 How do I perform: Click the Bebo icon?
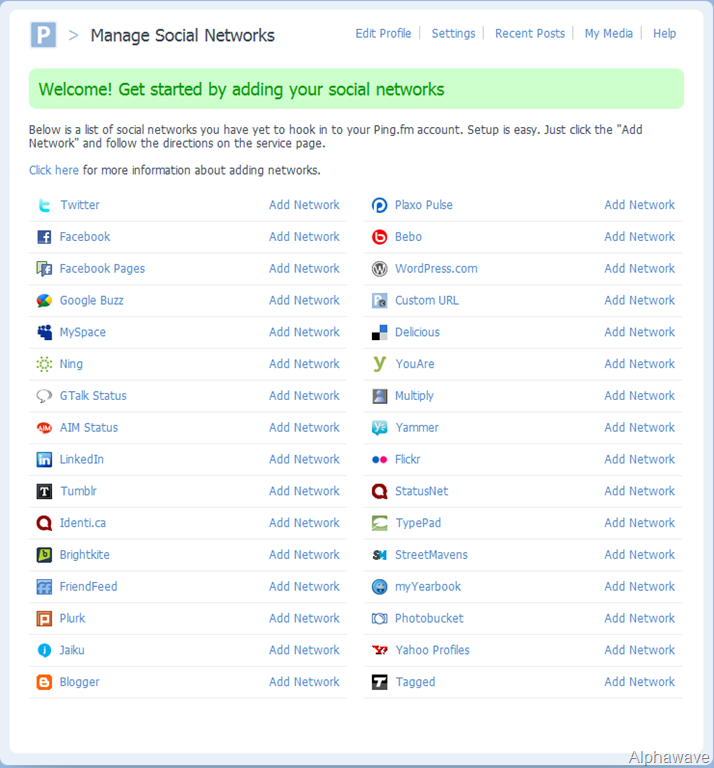[x=380, y=237]
